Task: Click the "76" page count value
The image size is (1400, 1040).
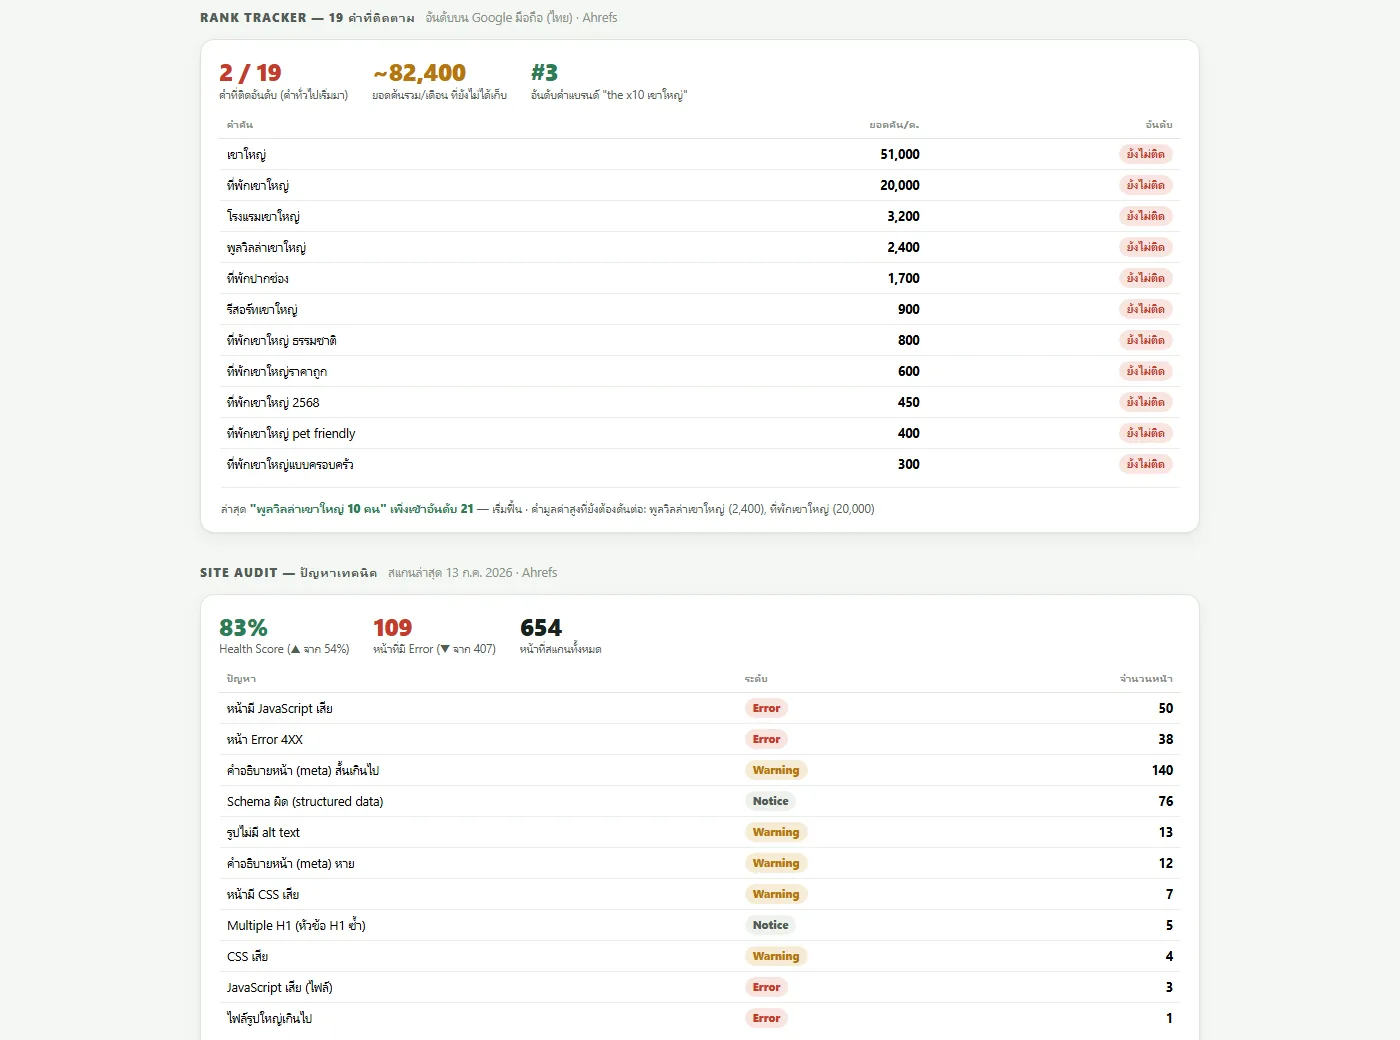Action: [1166, 801]
